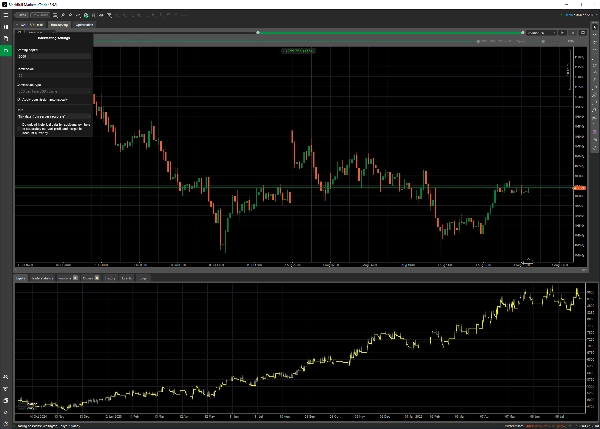This screenshot has height=429, width=600.
Task: Click the purple icon in right drawing toolbar
Action: click(x=595, y=132)
